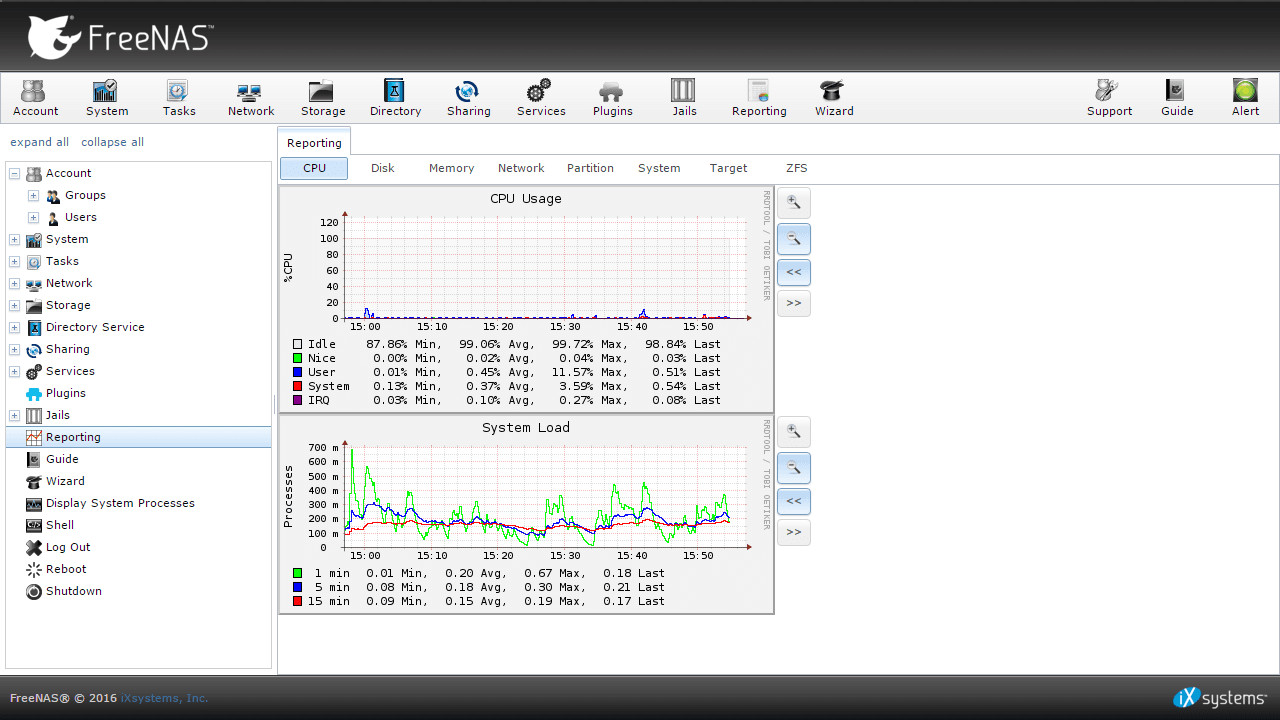
Task: Open Shell from the sidebar tree
Action: click(60, 525)
